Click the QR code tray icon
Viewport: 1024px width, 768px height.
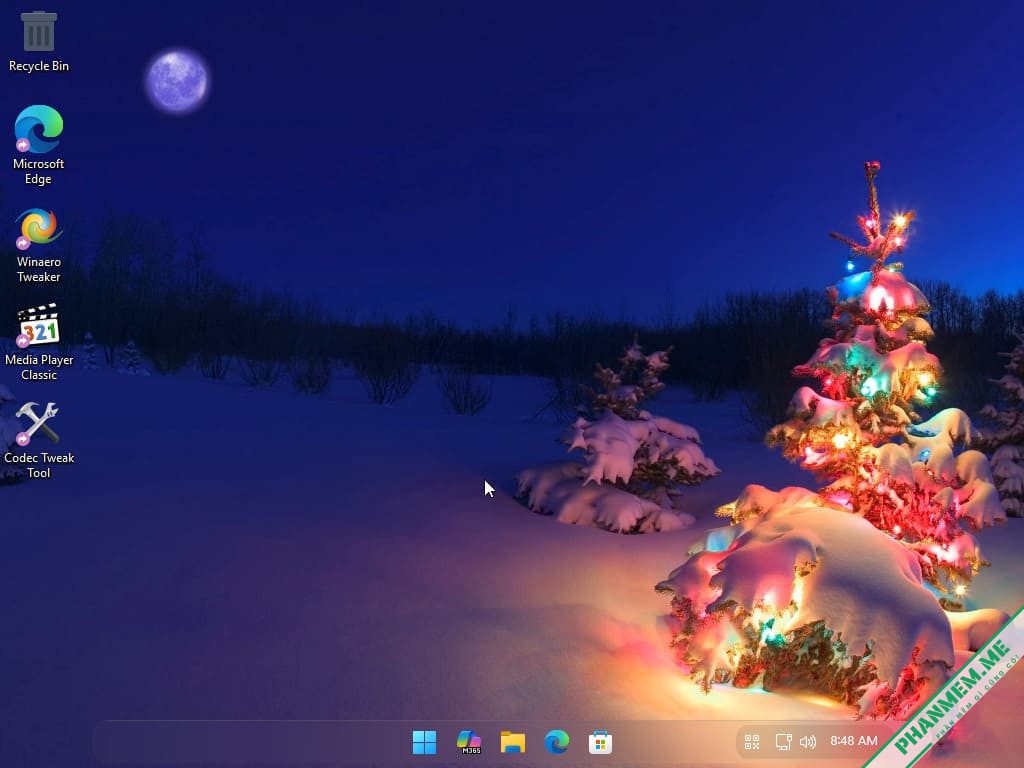click(752, 742)
